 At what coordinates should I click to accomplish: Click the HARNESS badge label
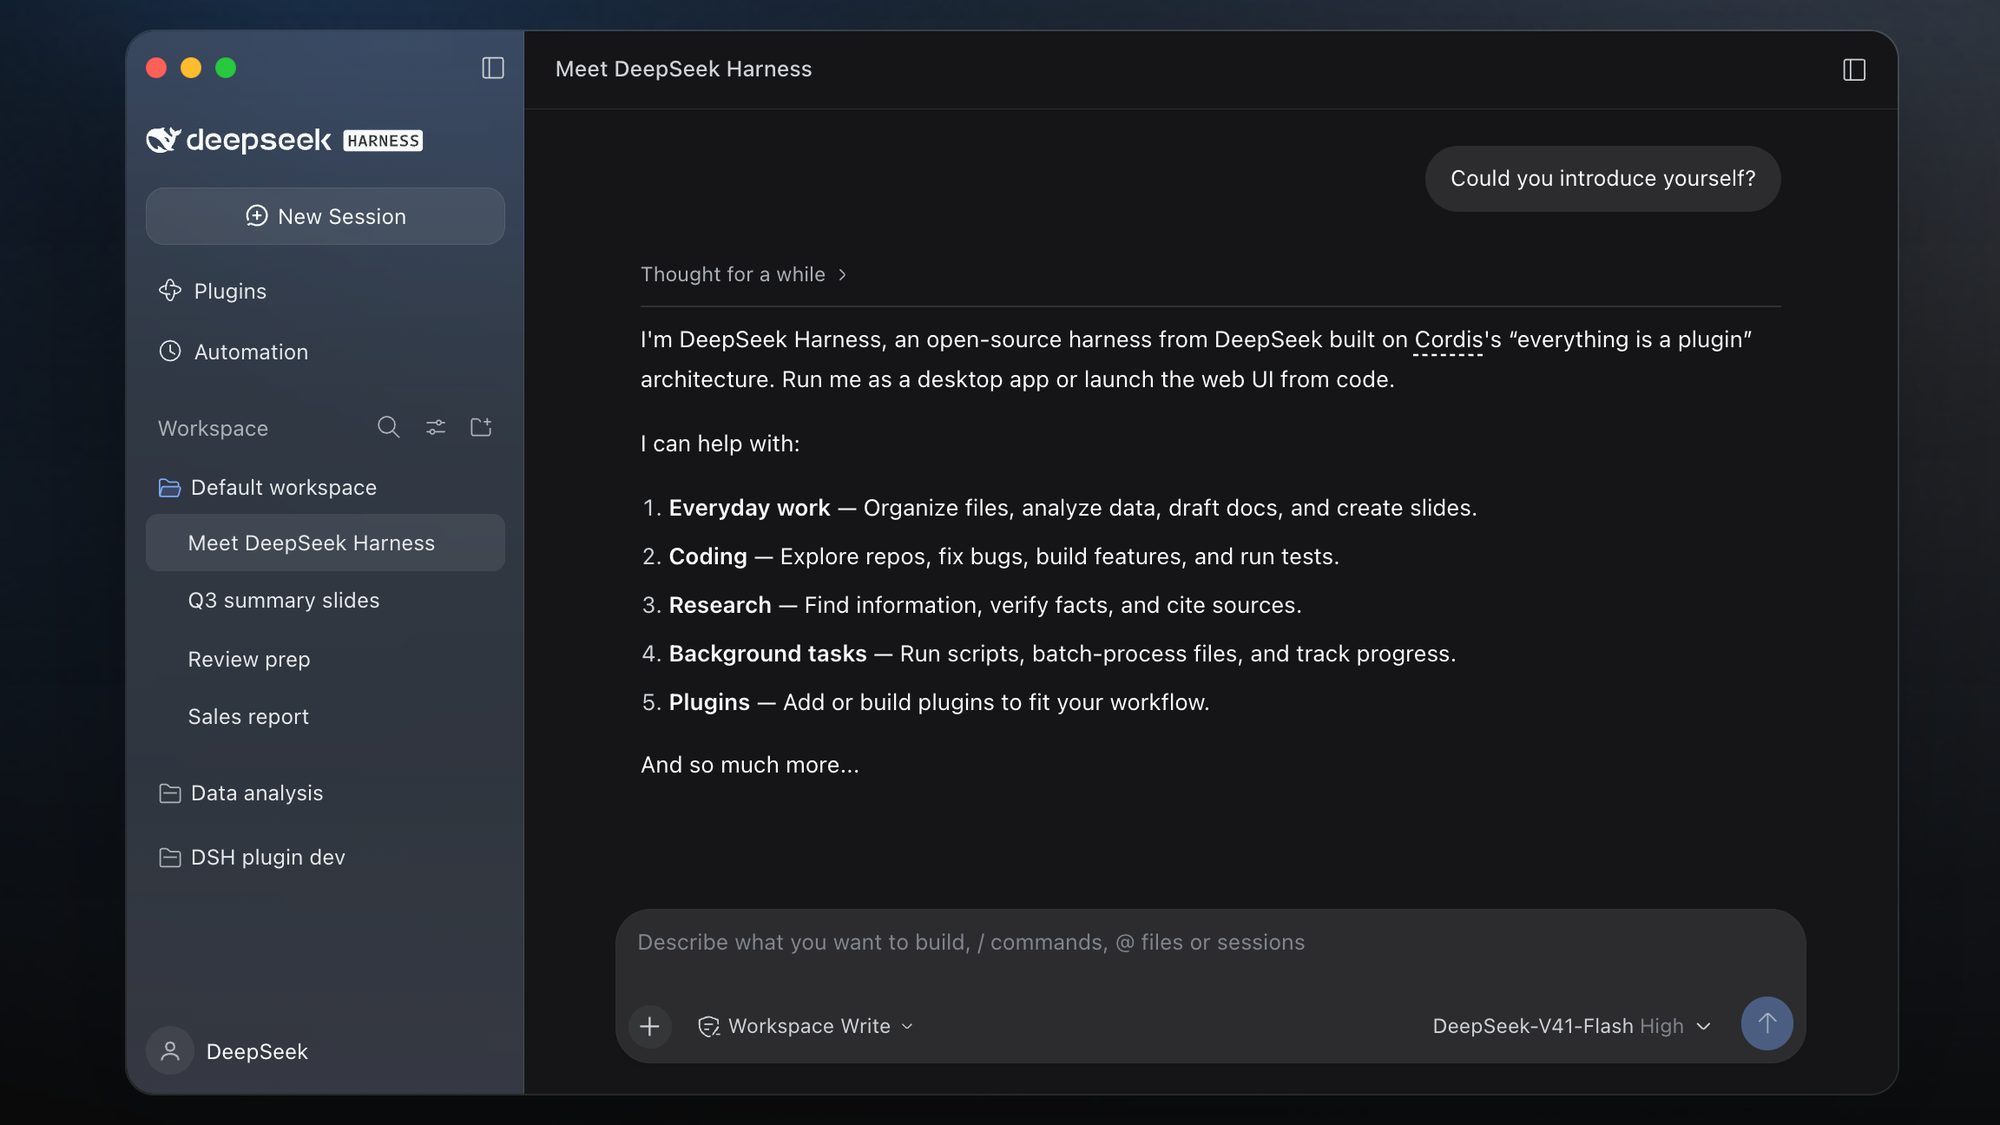tap(383, 141)
